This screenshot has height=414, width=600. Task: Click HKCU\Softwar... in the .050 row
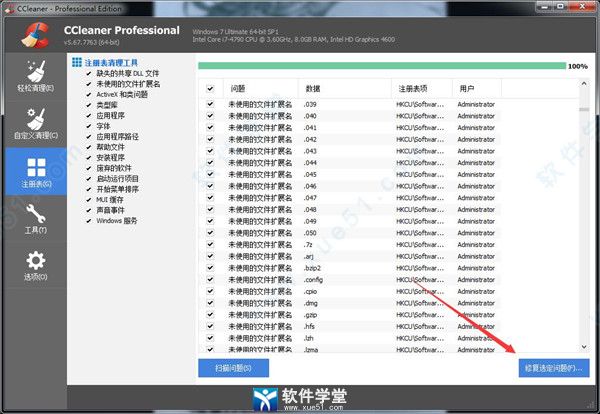420,233
